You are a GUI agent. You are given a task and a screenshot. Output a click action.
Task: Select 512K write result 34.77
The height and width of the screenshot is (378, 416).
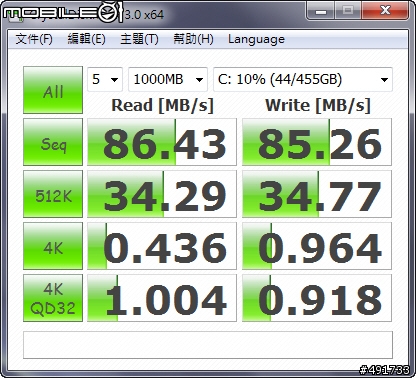pos(317,194)
